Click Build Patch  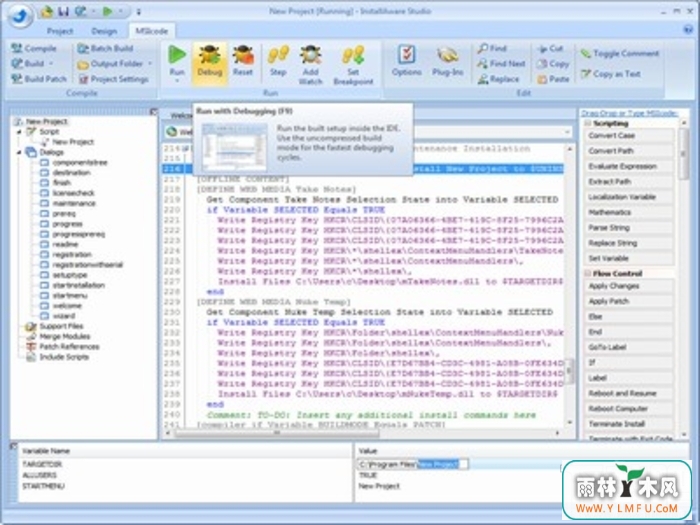[39, 79]
